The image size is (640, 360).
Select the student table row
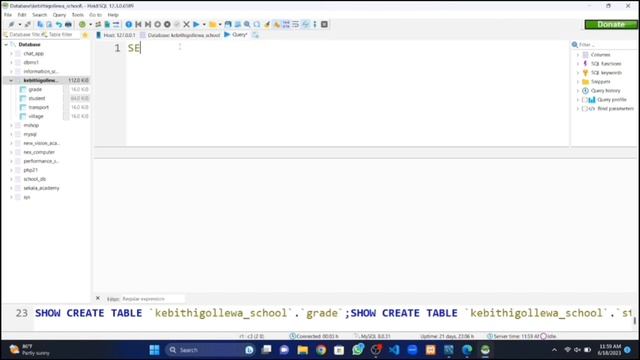tap(54, 98)
